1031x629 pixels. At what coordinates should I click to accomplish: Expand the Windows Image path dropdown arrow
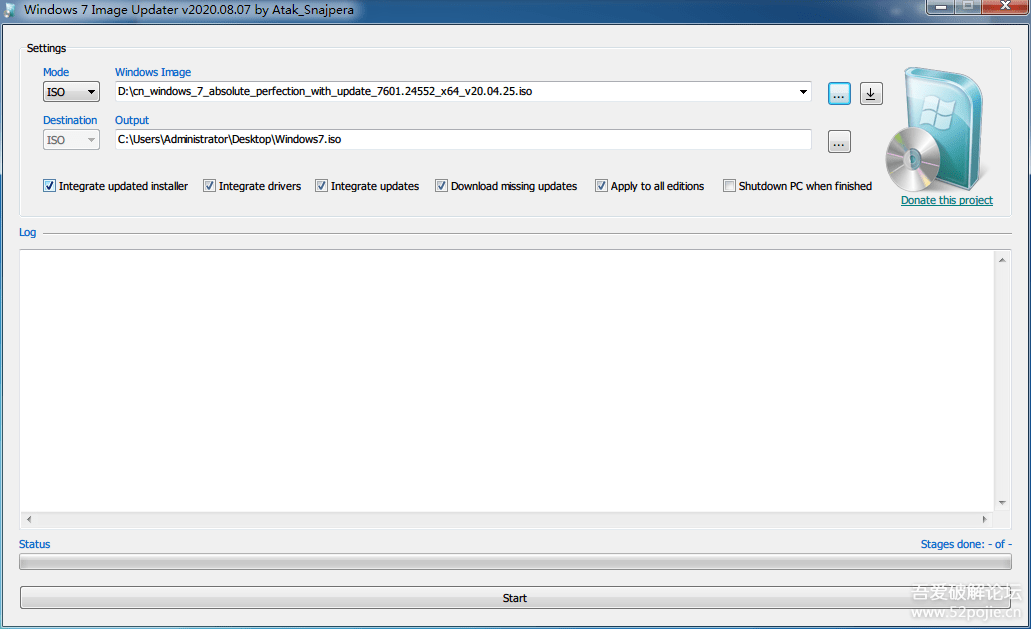[803, 91]
